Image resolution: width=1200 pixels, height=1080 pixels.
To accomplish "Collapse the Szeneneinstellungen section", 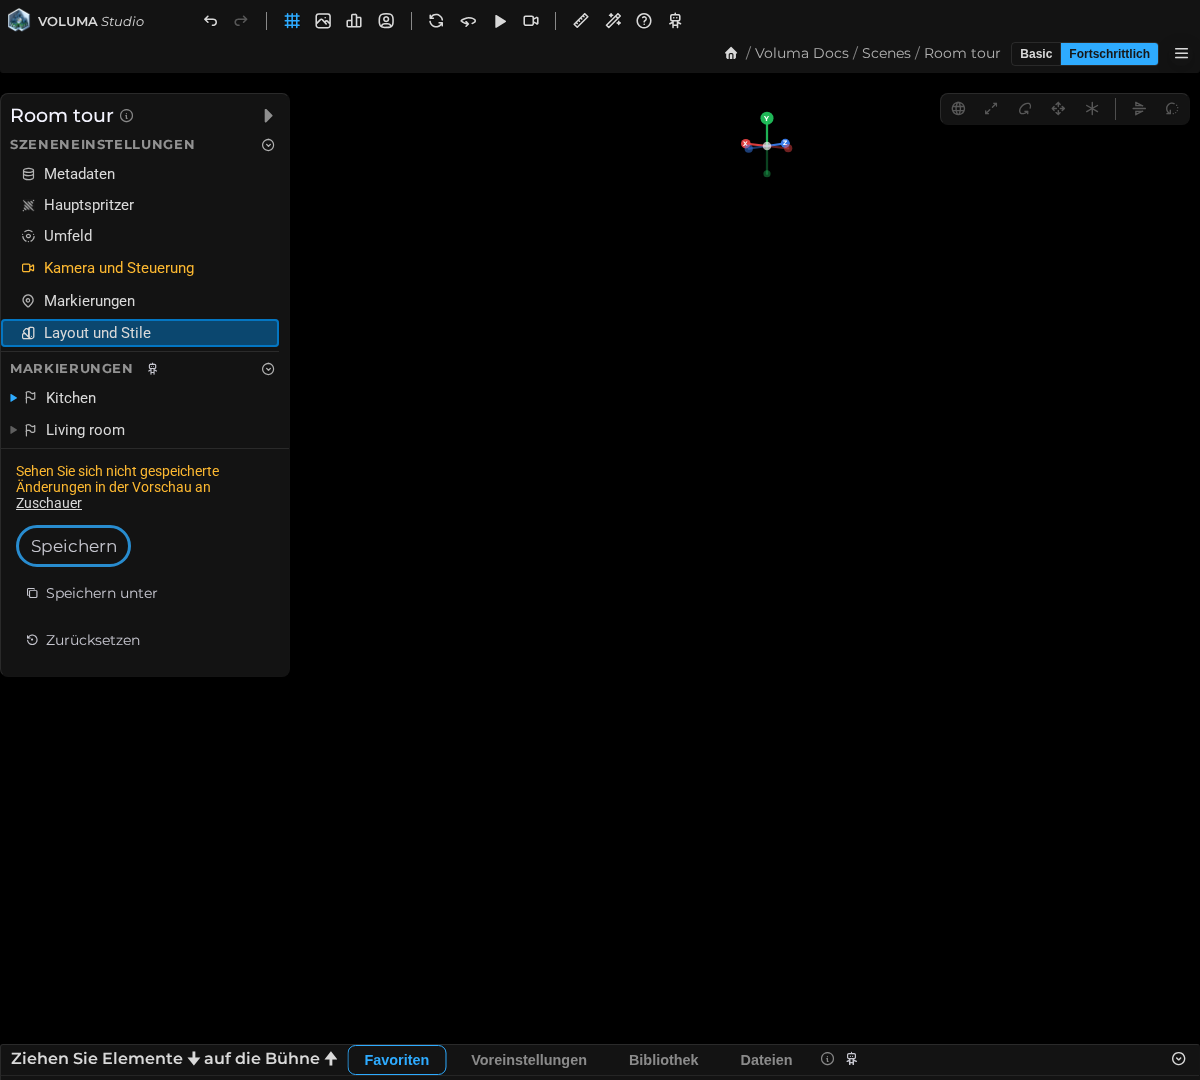I will pos(268,145).
